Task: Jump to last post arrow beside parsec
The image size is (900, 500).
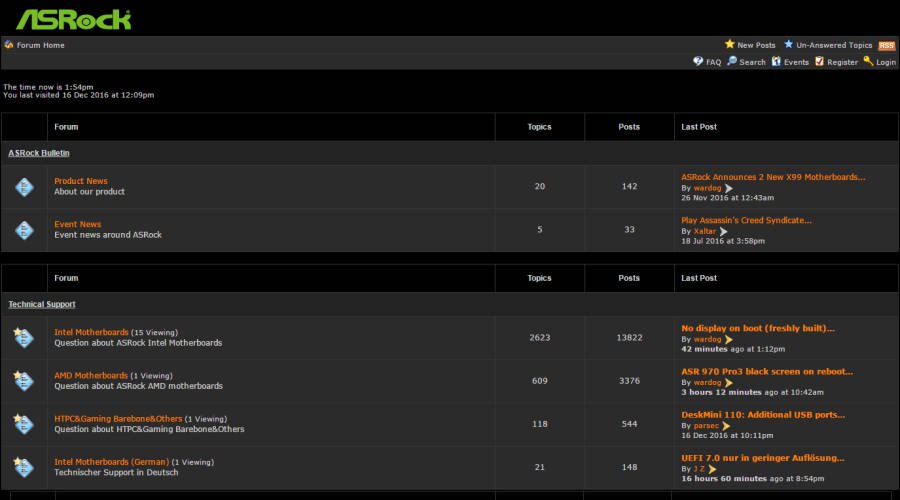Action: tap(726, 425)
